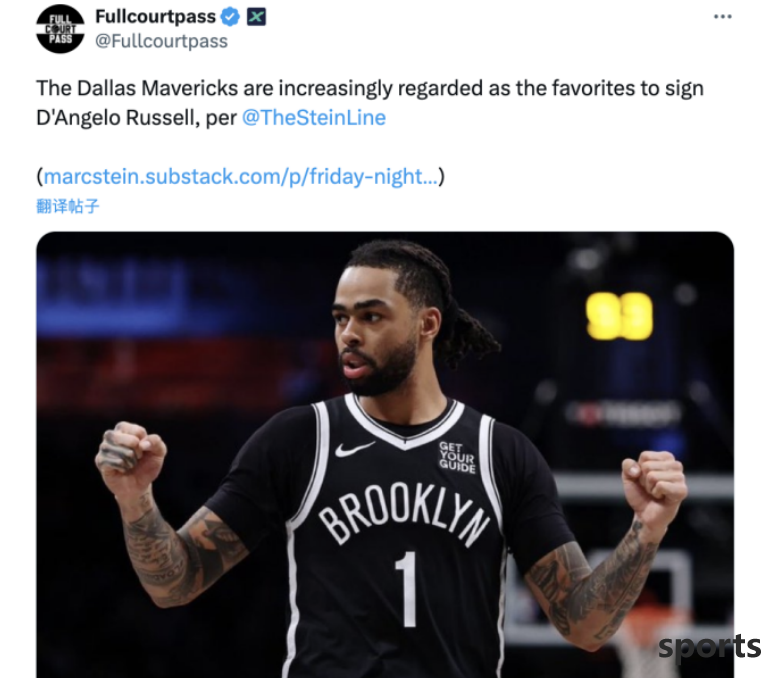Click the sports watermark in corner
Viewport: 776px width, 678px height.
[709, 646]
